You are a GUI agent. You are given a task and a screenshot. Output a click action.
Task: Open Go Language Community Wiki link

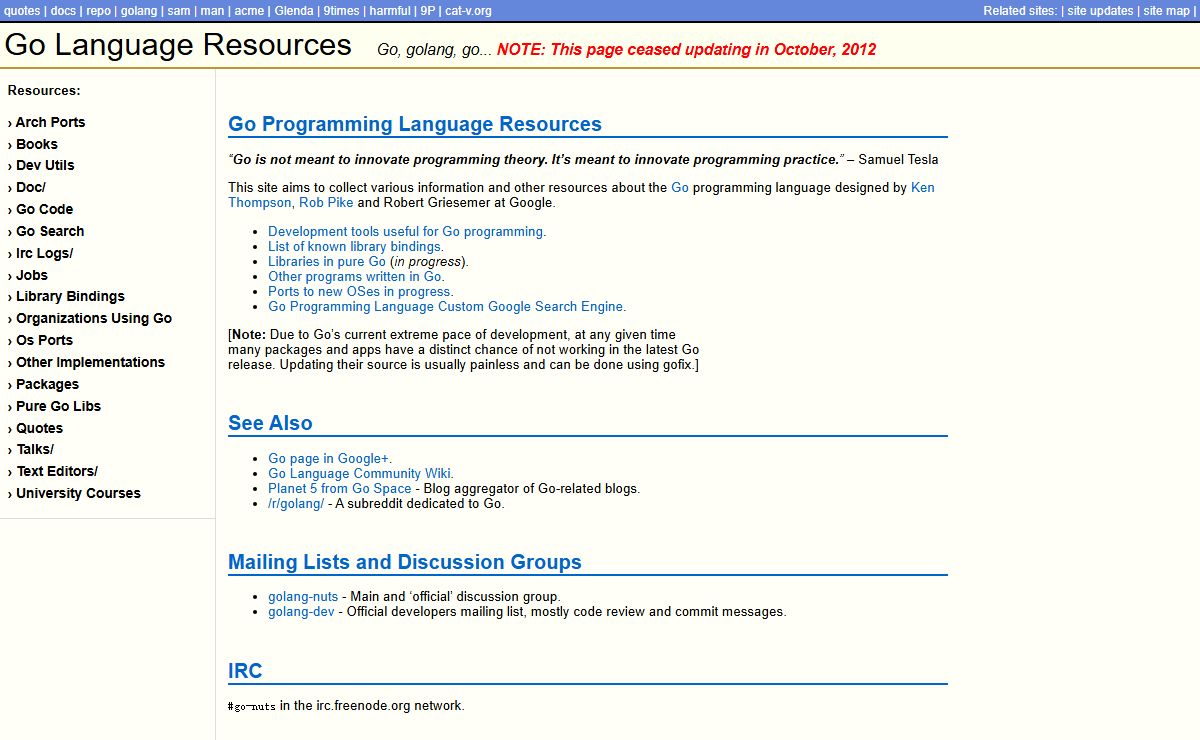(361, 474)
